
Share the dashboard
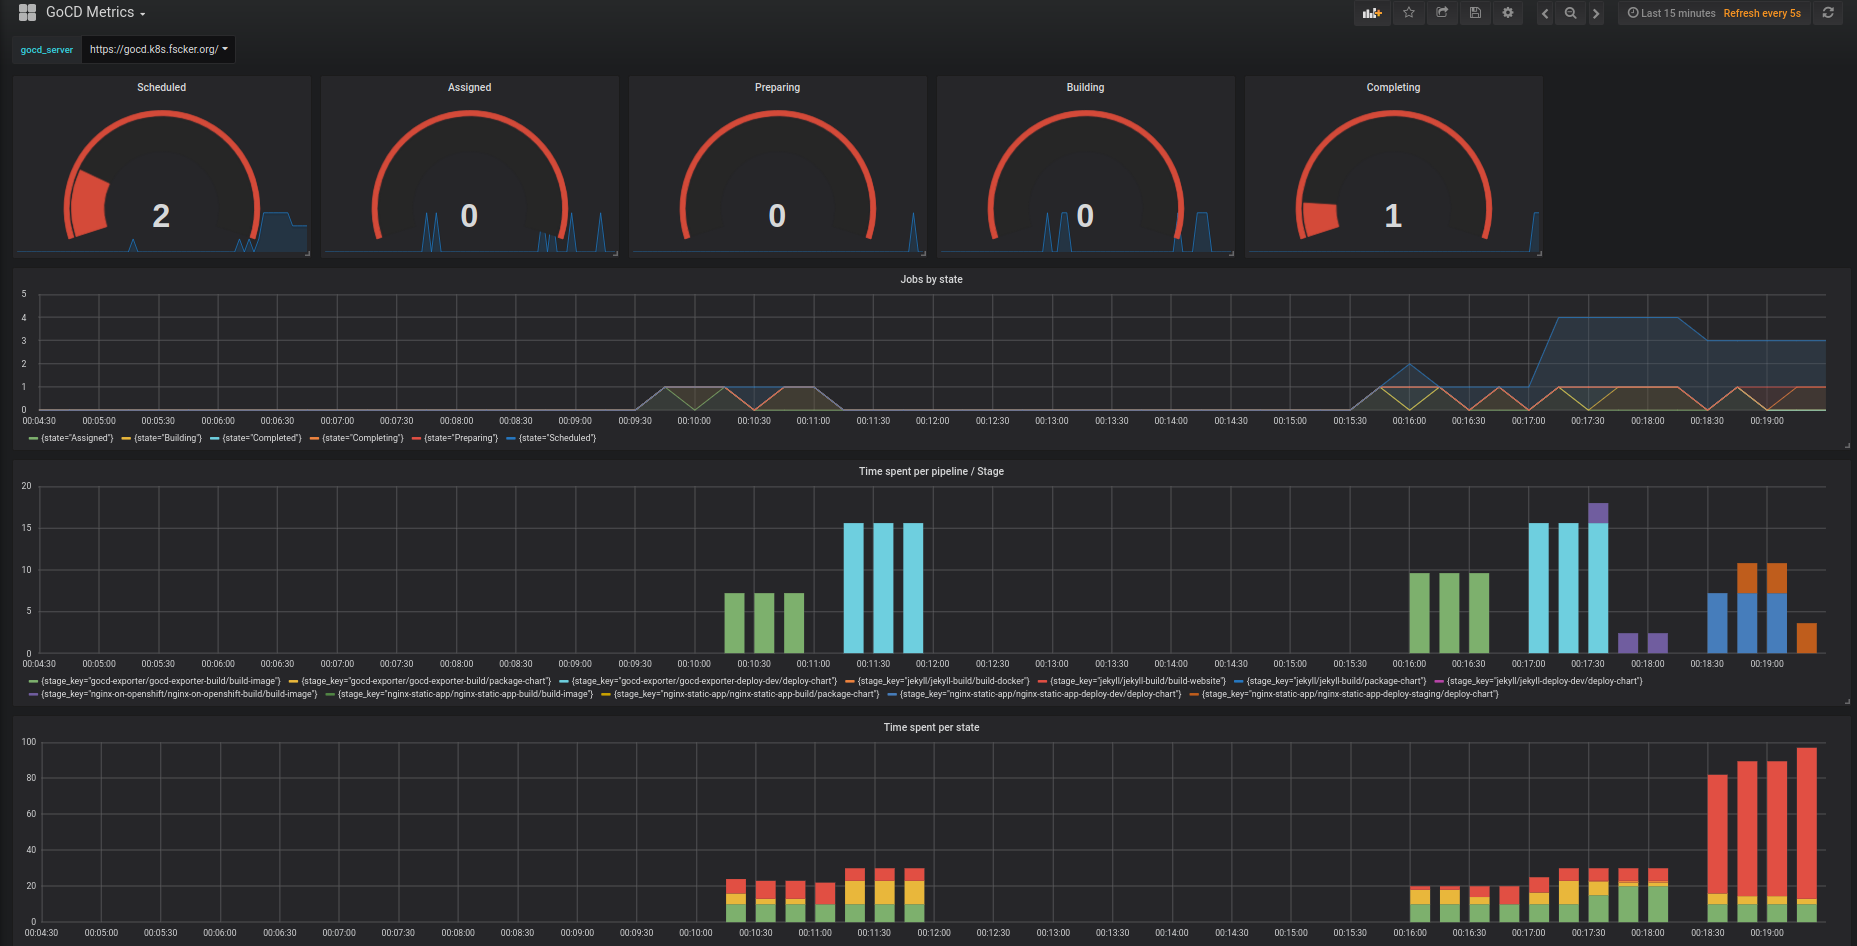pos(1442,13)
